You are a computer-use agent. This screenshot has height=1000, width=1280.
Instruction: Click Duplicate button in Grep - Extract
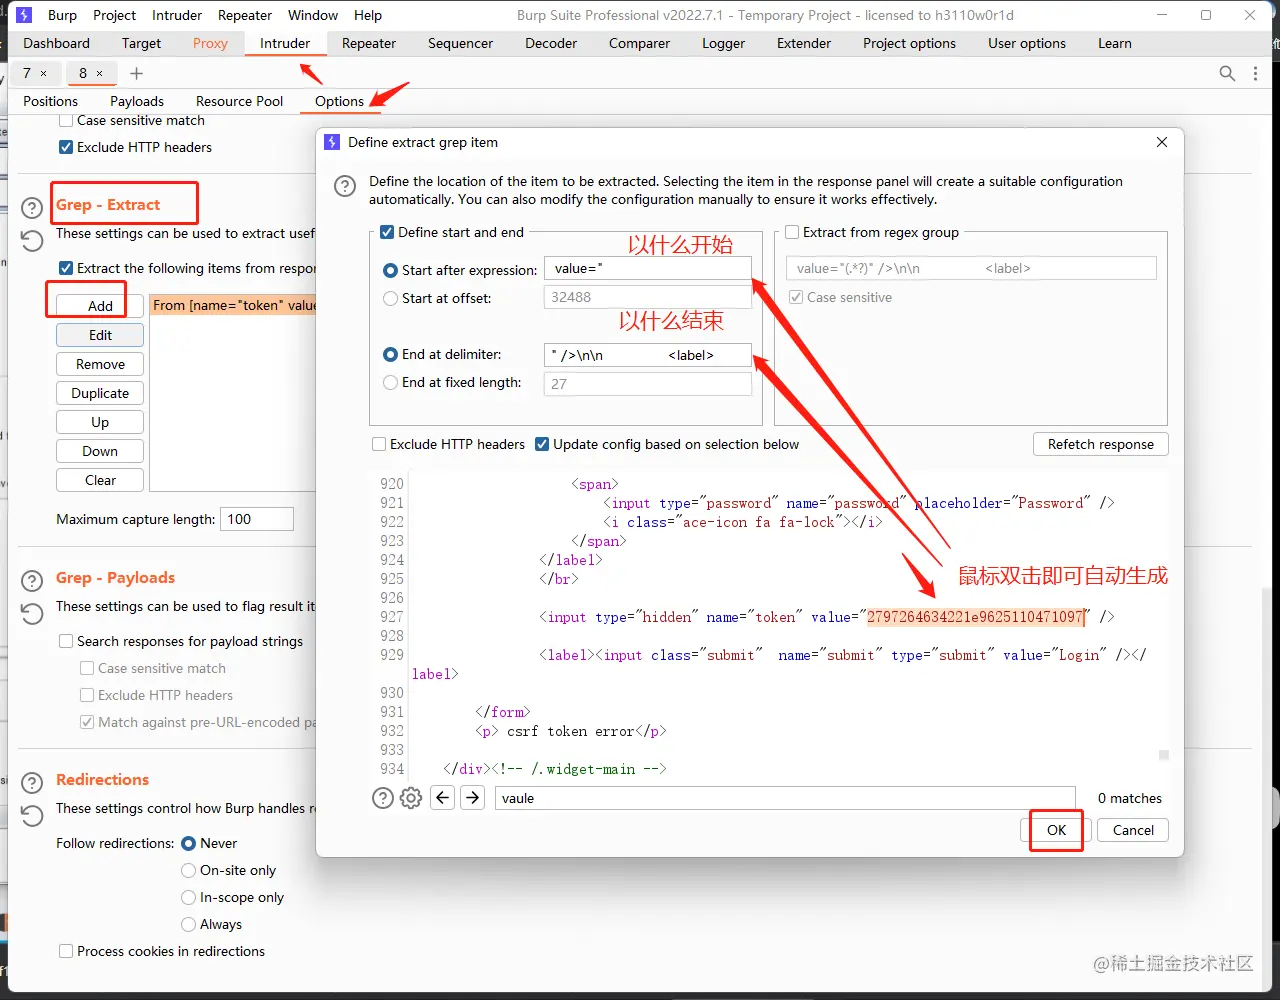pyautogui.click(x=100, y=393)
